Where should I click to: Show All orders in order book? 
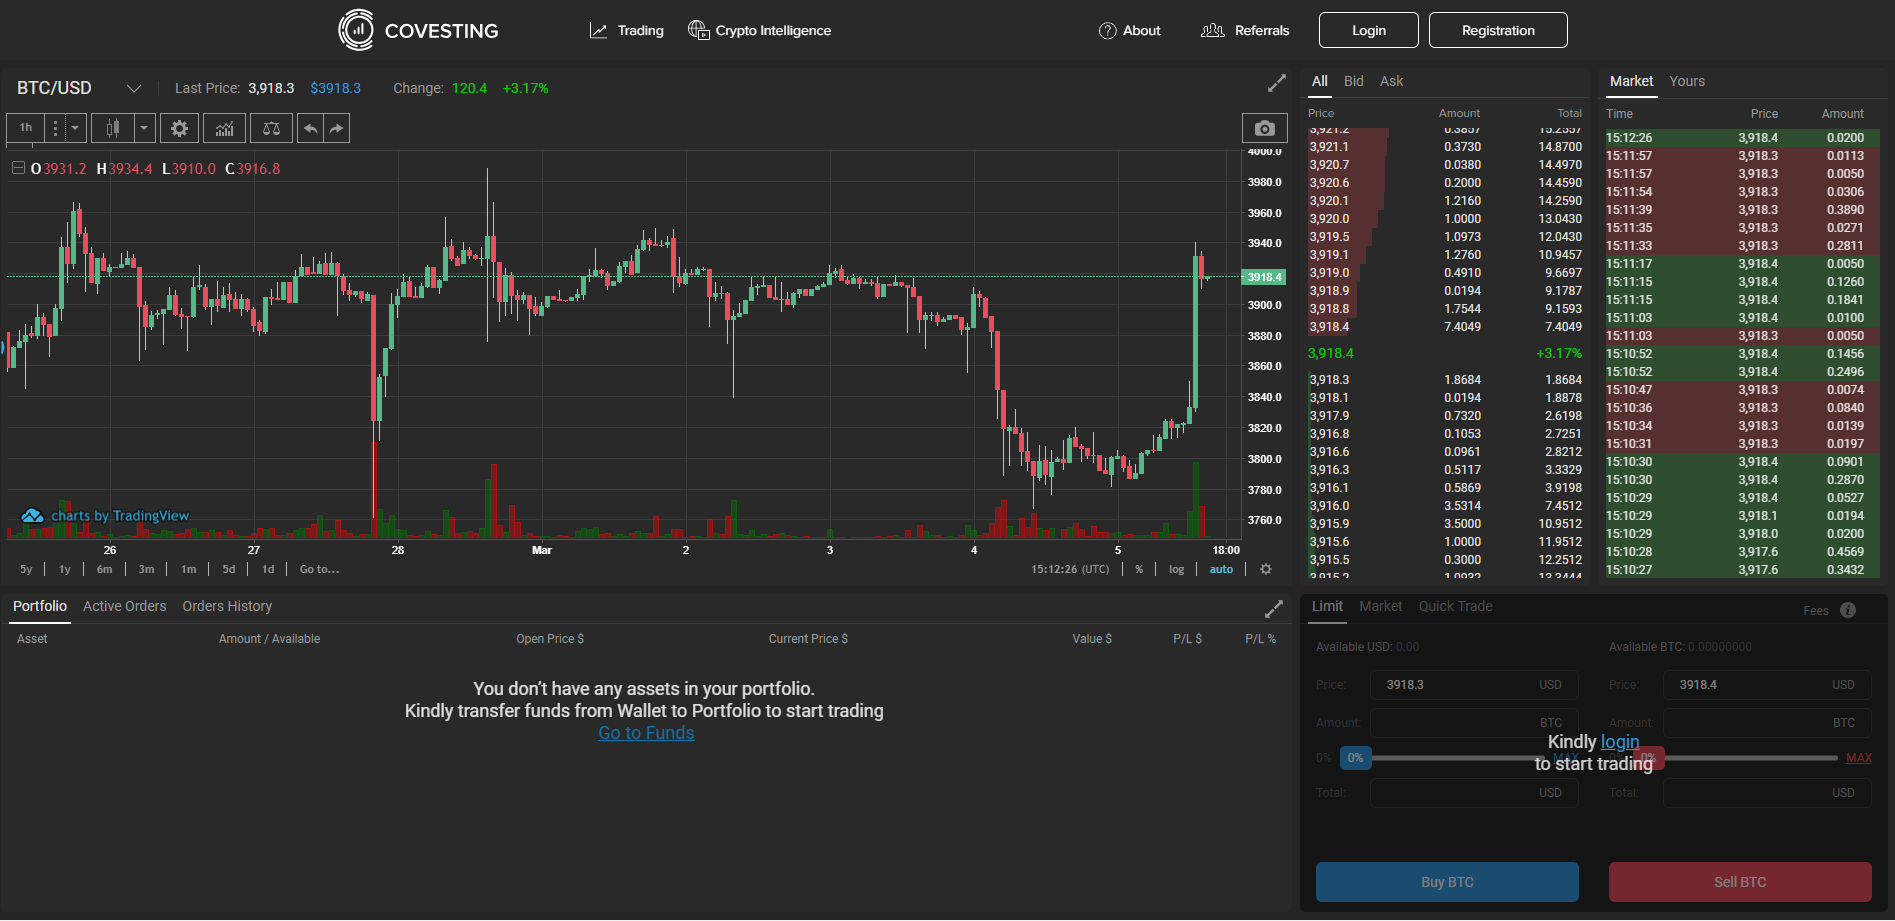(x=1320, y=81)
